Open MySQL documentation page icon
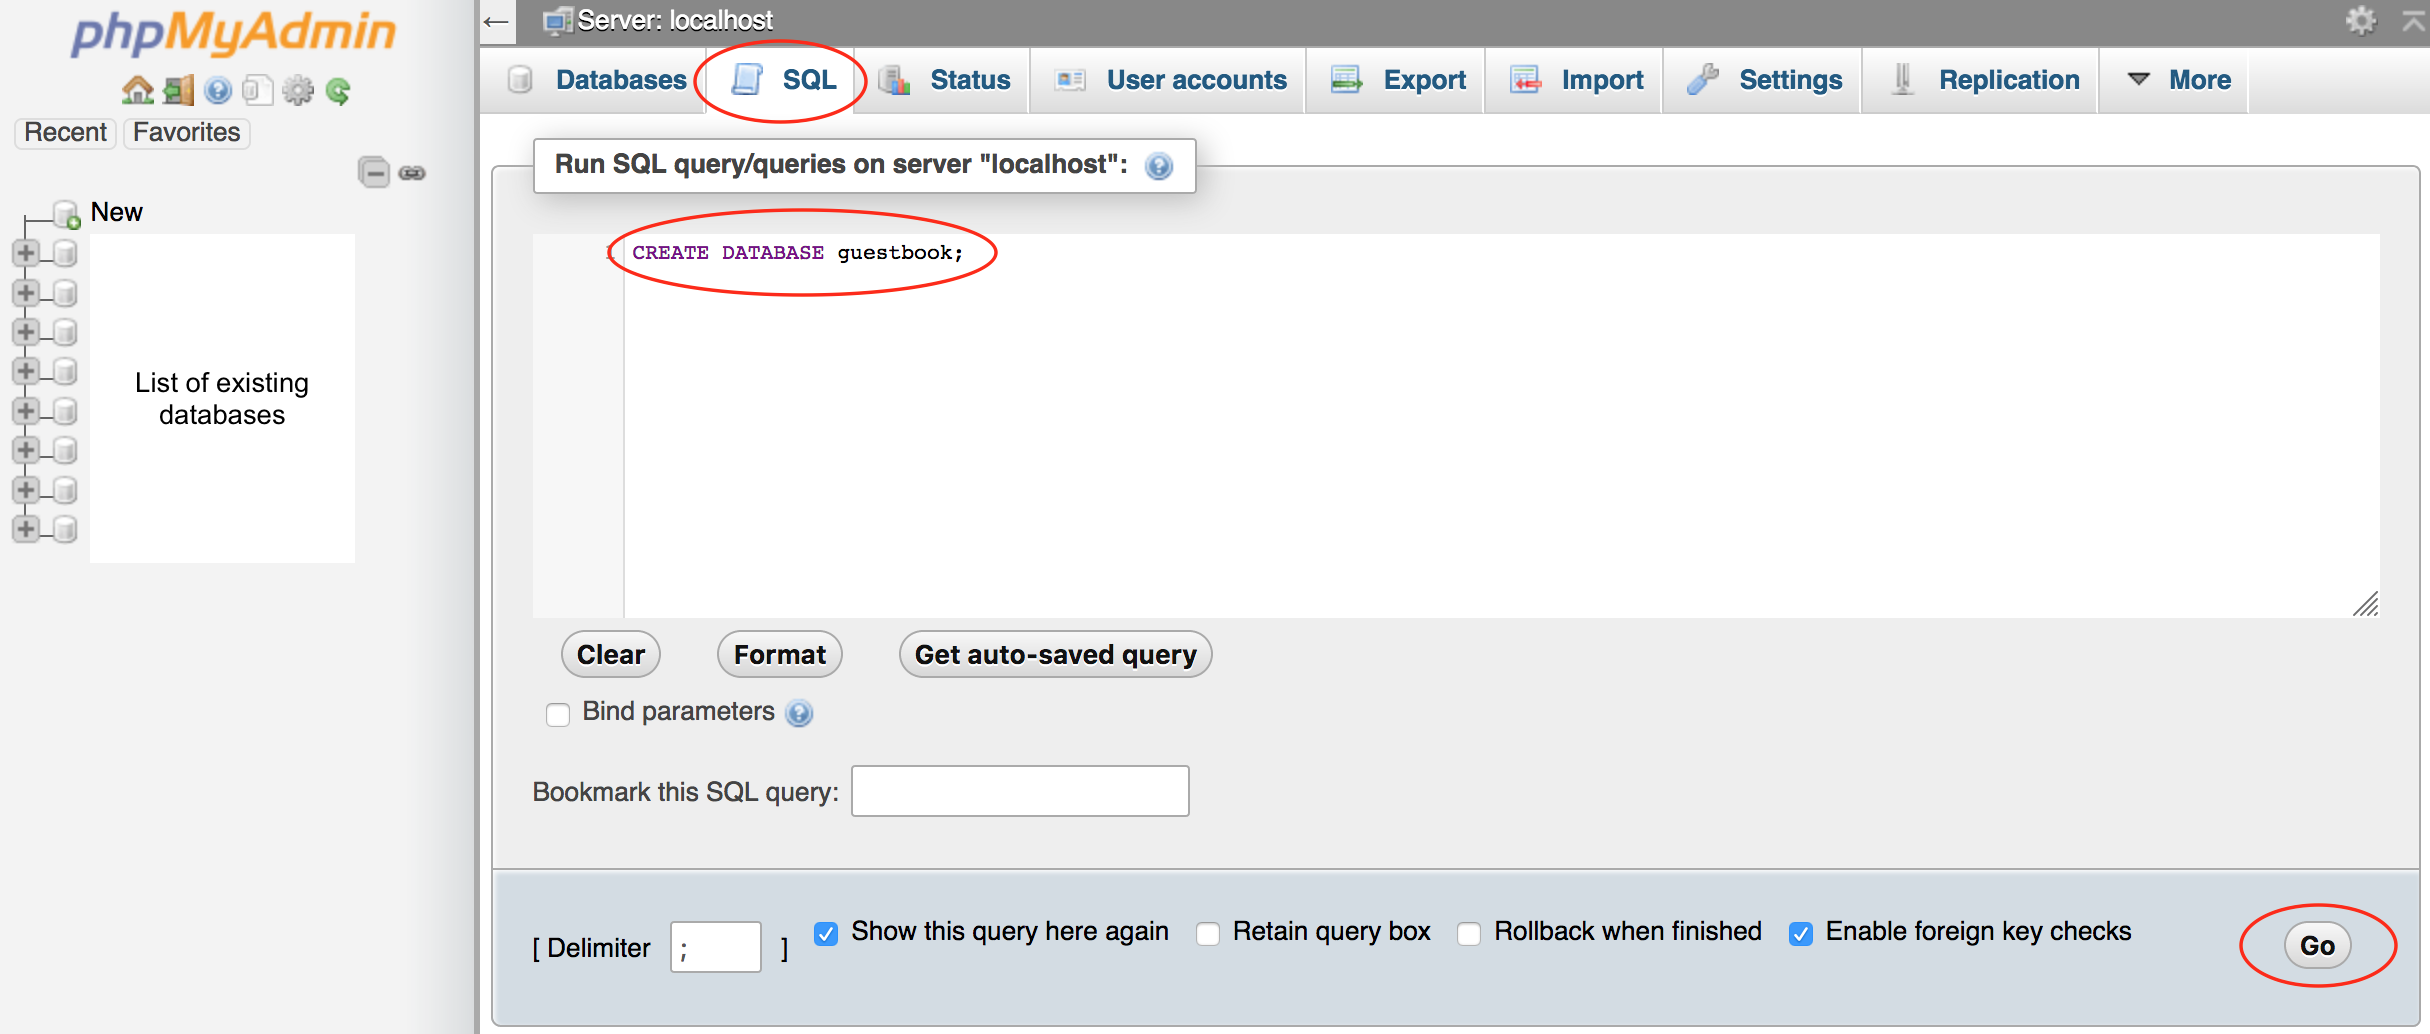 [x=258, y=90]
